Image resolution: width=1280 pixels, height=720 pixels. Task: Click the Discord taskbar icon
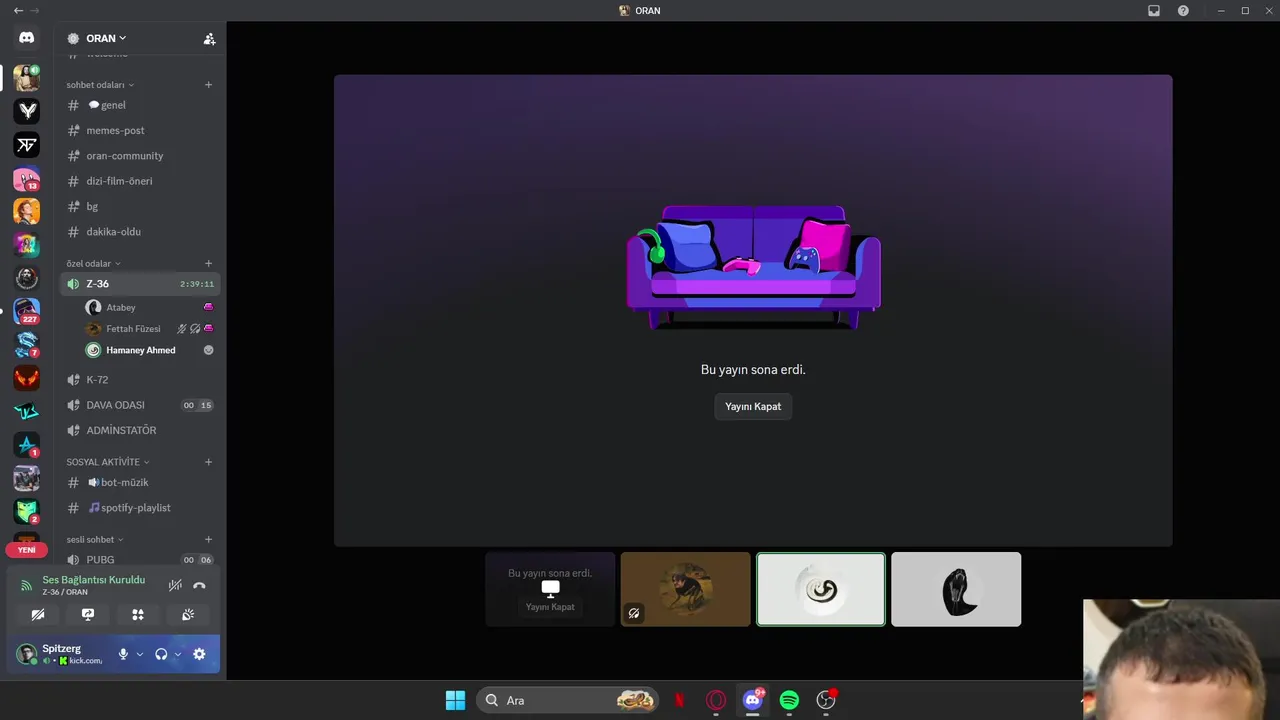point(753,700)
